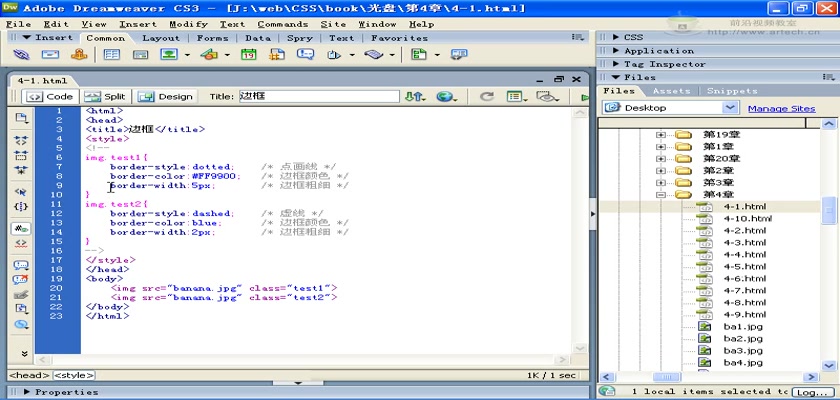The width and height of the screenshot is (840, 400).
Task: Open Images dropdown arrow in Insert bar
Action: tap(187, 55)
